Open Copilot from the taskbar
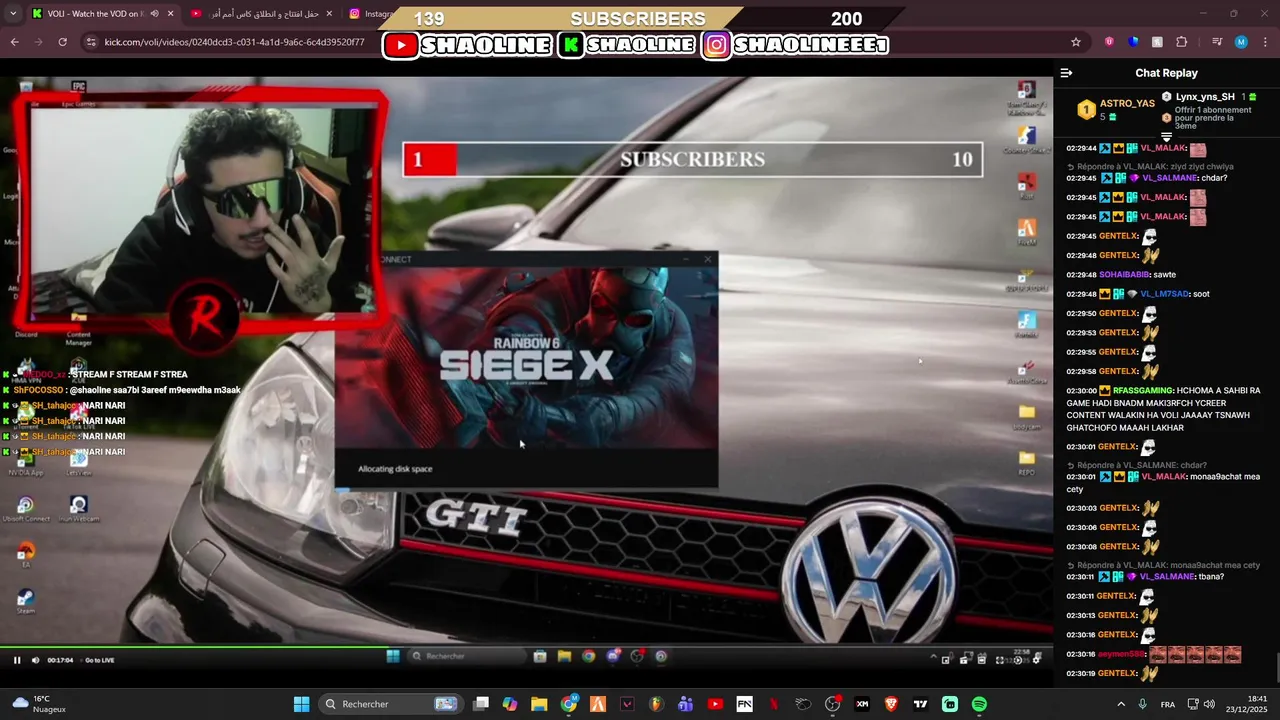This screenshot has width=1280, height=720. click(510, 704)
